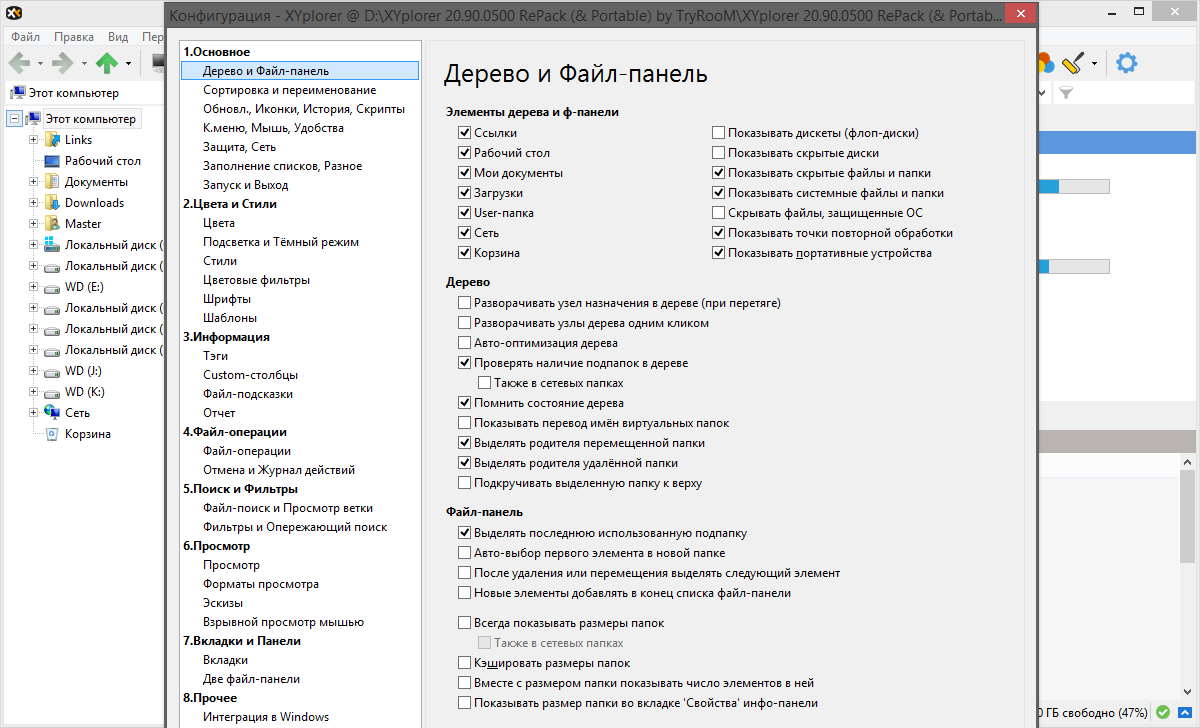The height and width of the screenshot is (728, 1200).
Task: Click the yellow paint roller icon
Action: coord(1073,64)
